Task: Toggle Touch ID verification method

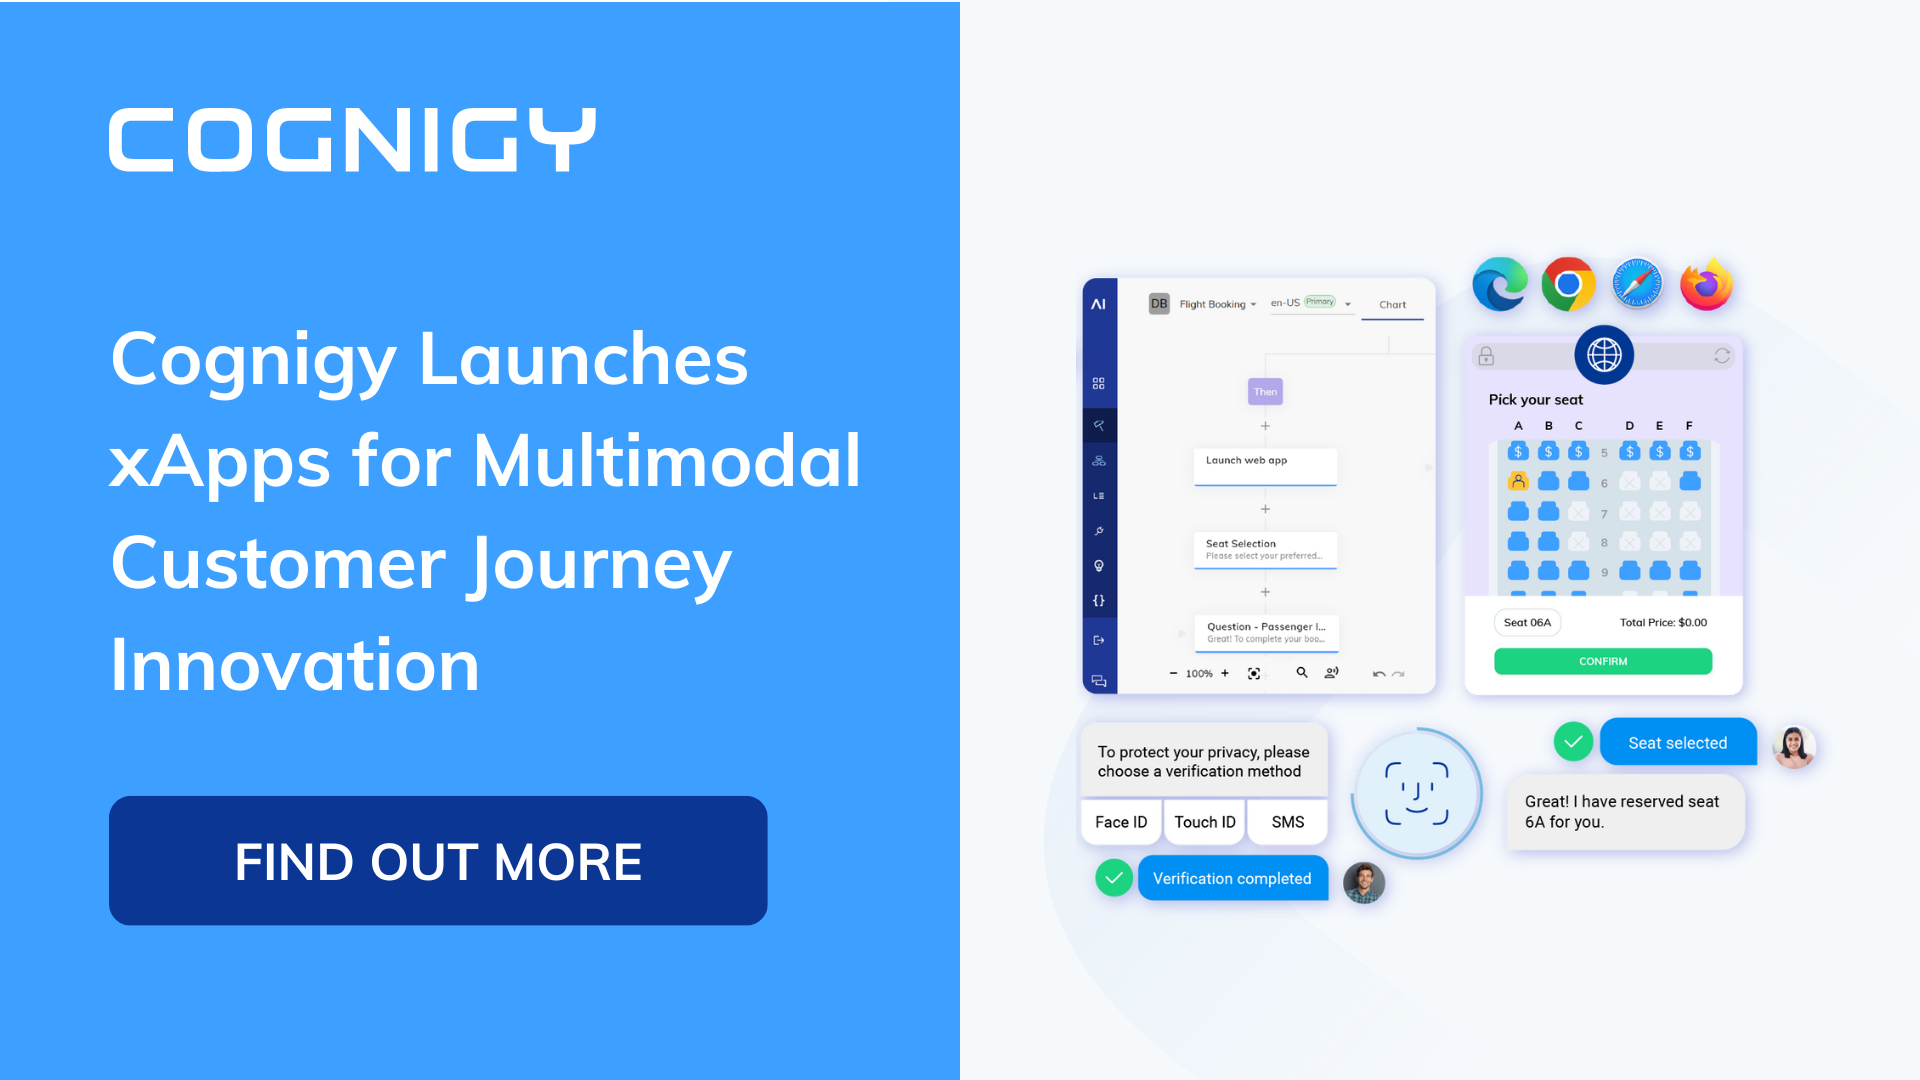Action: pos(1205,822)
